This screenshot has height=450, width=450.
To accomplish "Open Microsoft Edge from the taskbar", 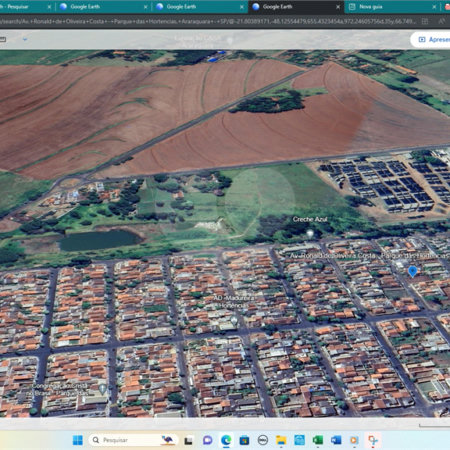I will pos(226,440).
